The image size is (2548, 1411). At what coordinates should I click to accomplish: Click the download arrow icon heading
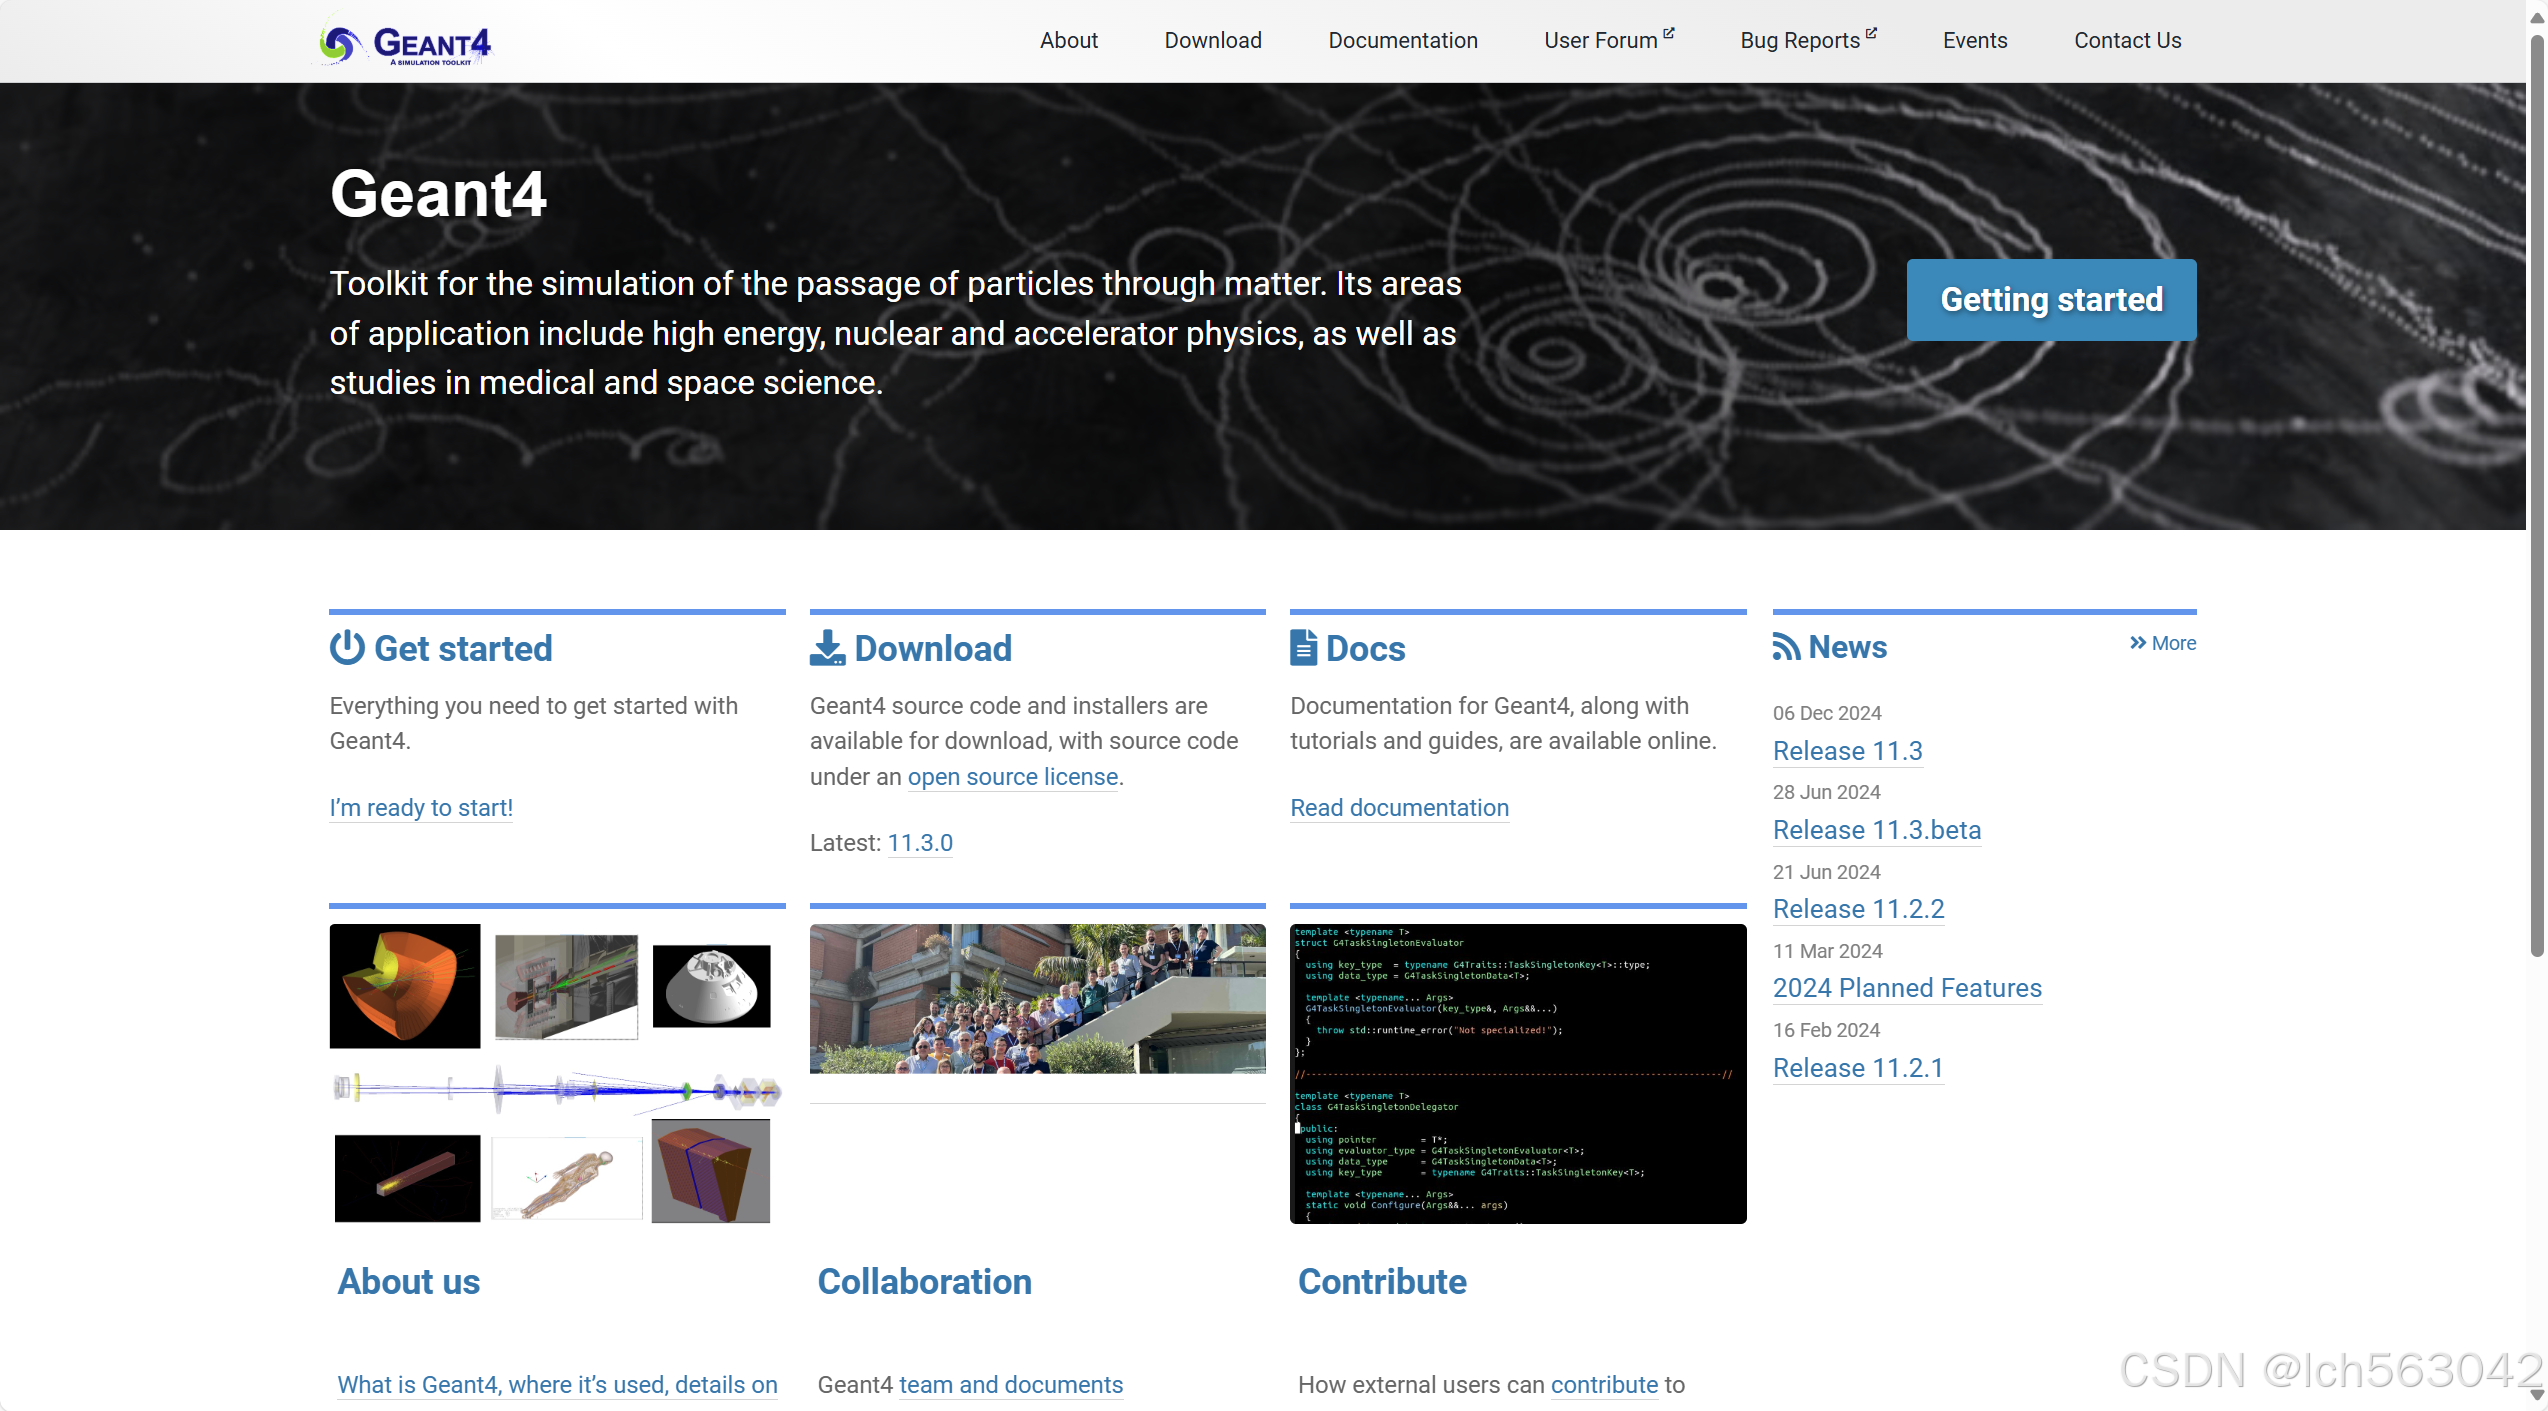pos(826,647)
